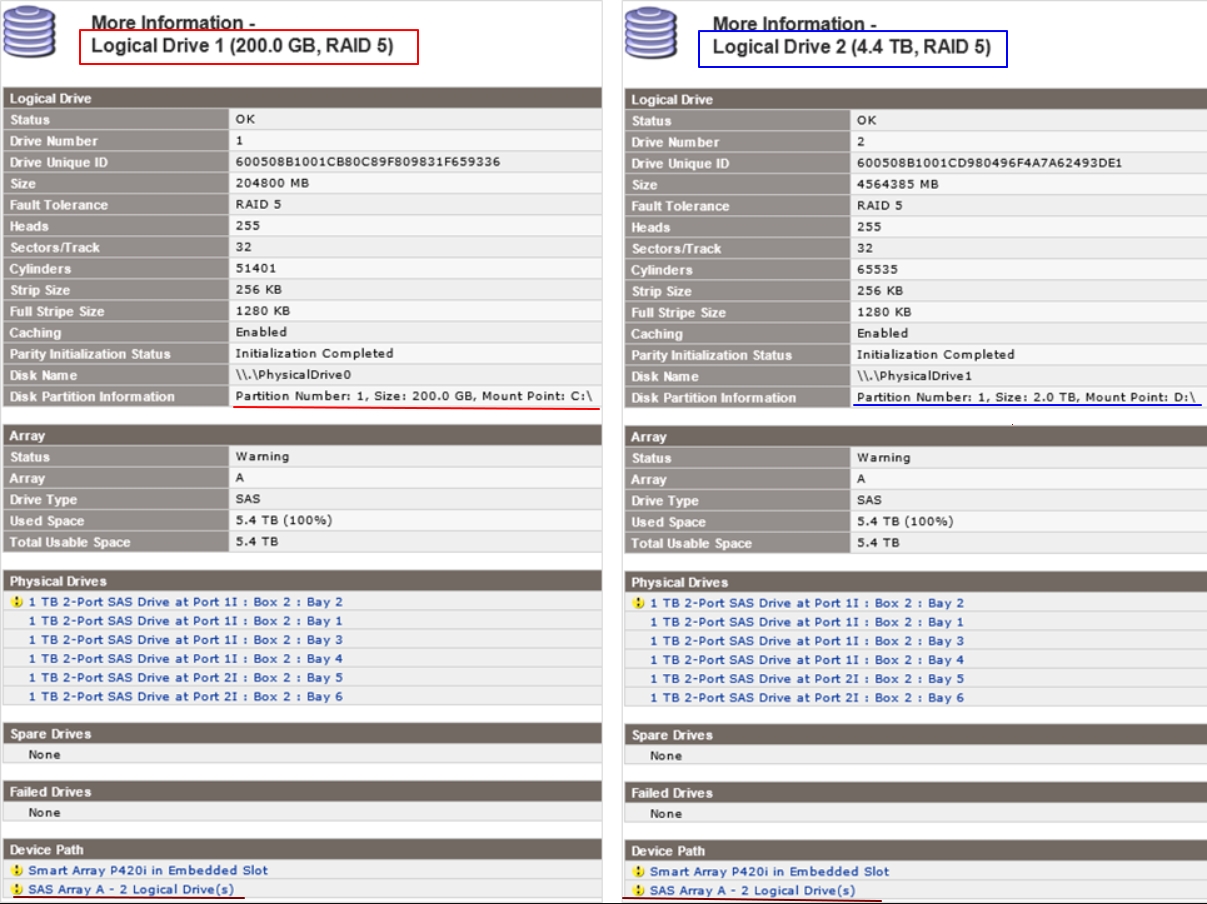Open the Bay 2 SAS drive link under Logical Drive 2
The image size is (1207, 904).
pyautogui.click(x=807, y=603)
